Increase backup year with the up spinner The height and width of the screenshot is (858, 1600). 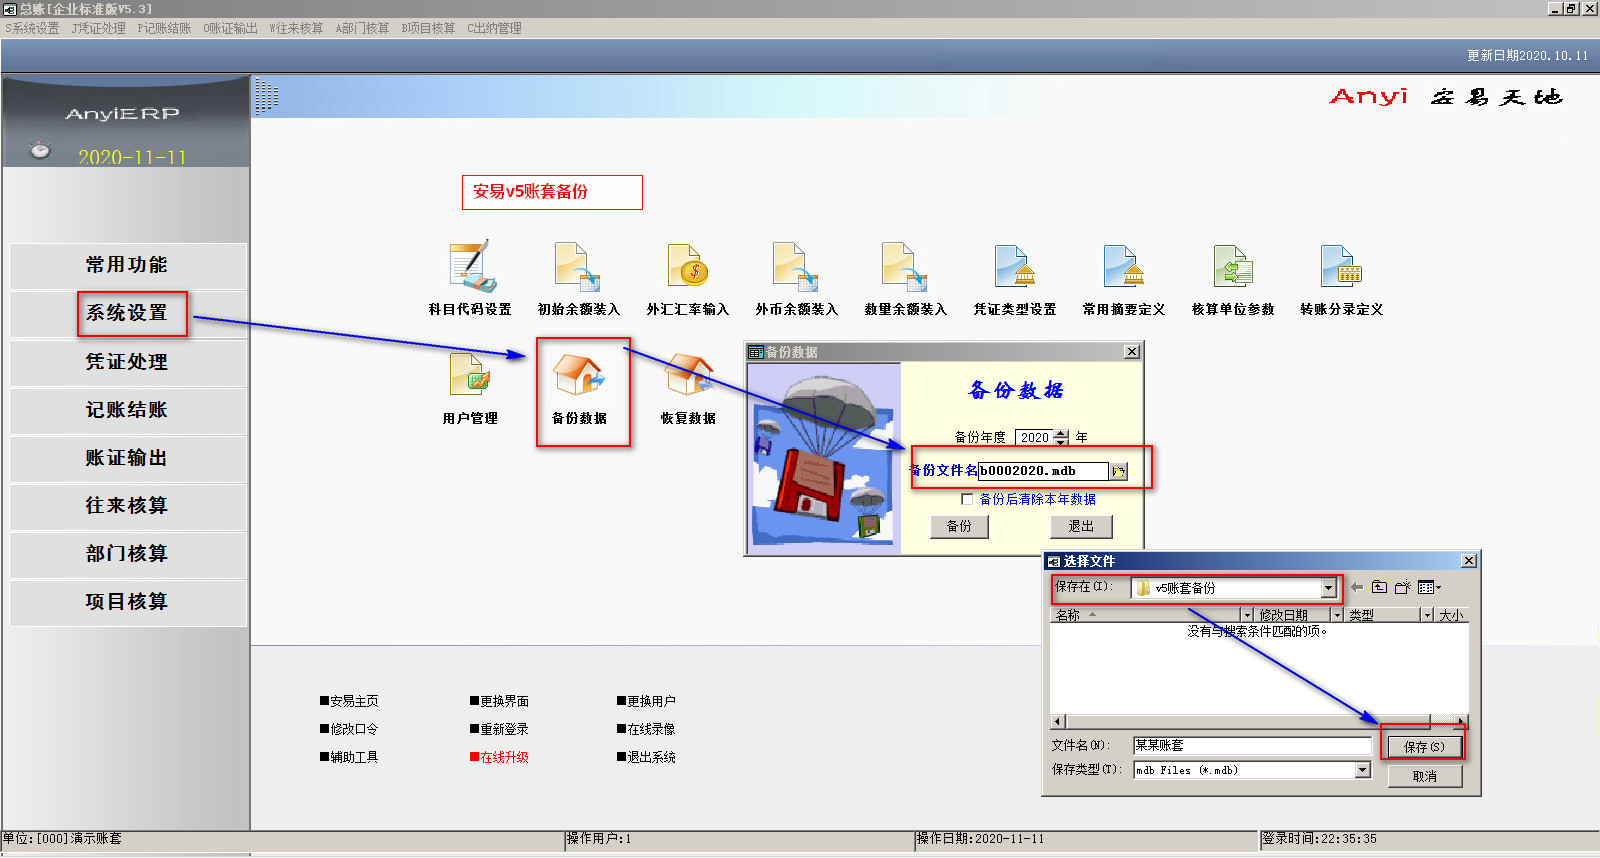[x=1061, y=434]
